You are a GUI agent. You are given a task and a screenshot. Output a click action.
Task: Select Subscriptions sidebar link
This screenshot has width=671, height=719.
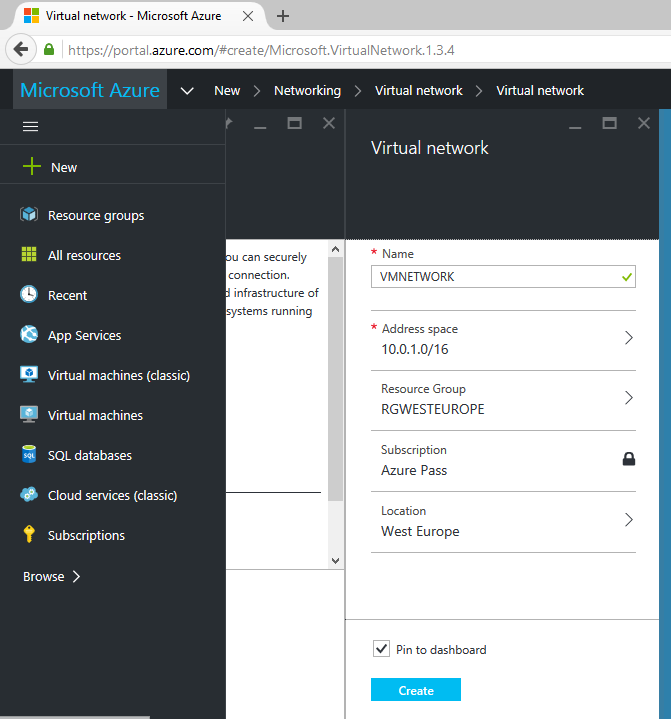point(86,536)
